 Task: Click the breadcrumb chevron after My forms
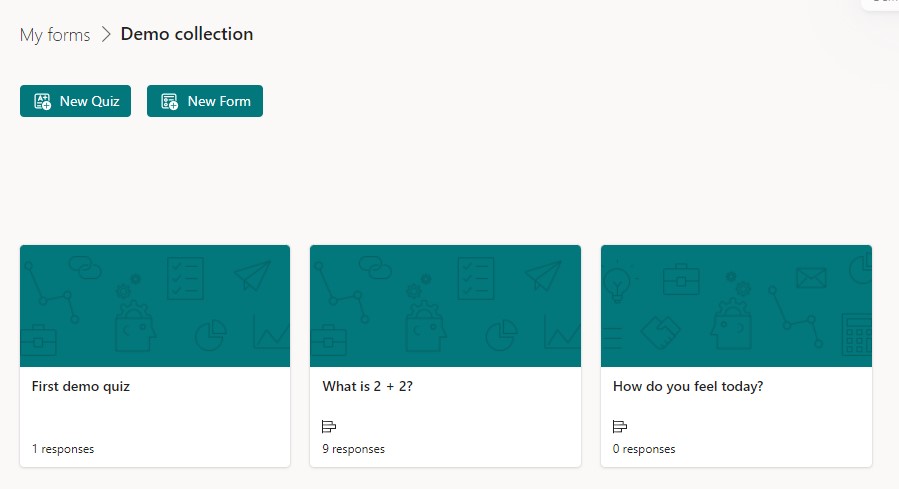(106, 35)
